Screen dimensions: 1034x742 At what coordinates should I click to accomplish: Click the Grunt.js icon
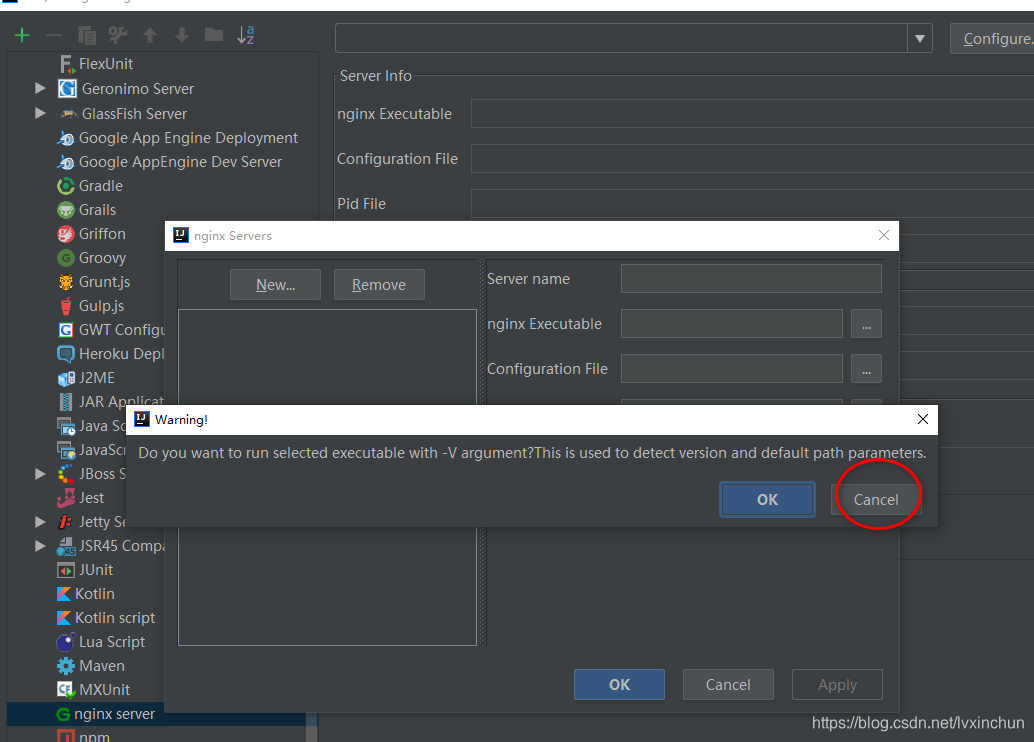(x=65, y=282)
